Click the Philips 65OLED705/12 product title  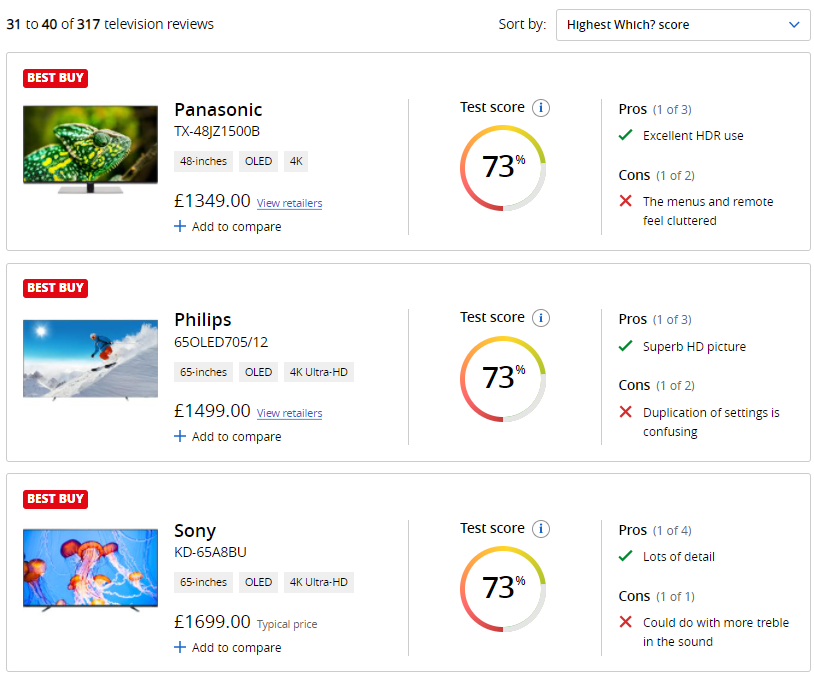202,320
